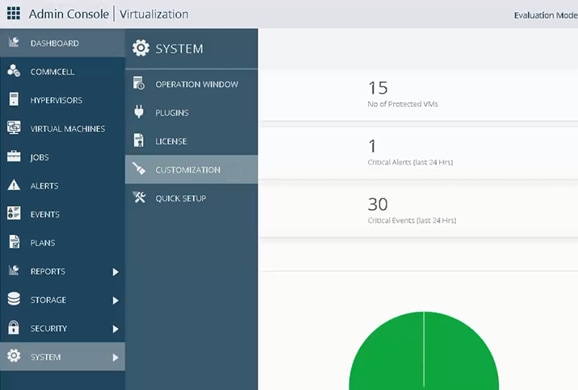578x390 pixels.
Task: Click No of Protected VMs label
Action: point(403,104)
